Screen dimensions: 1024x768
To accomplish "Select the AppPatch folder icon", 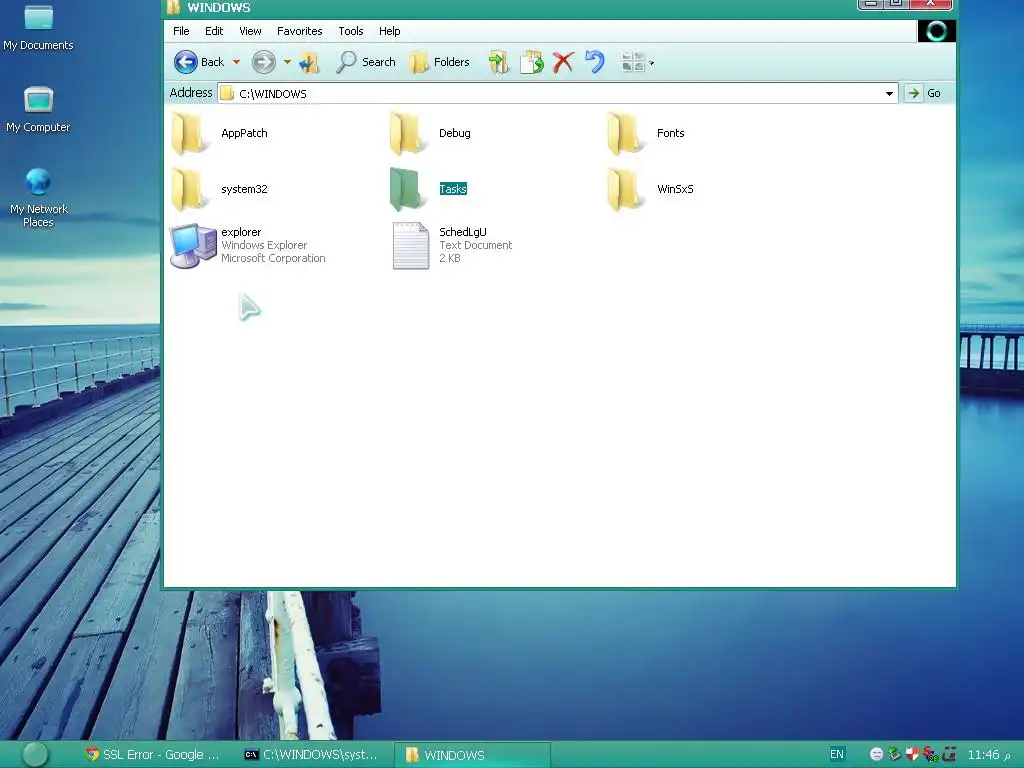I will click(189, 133).
